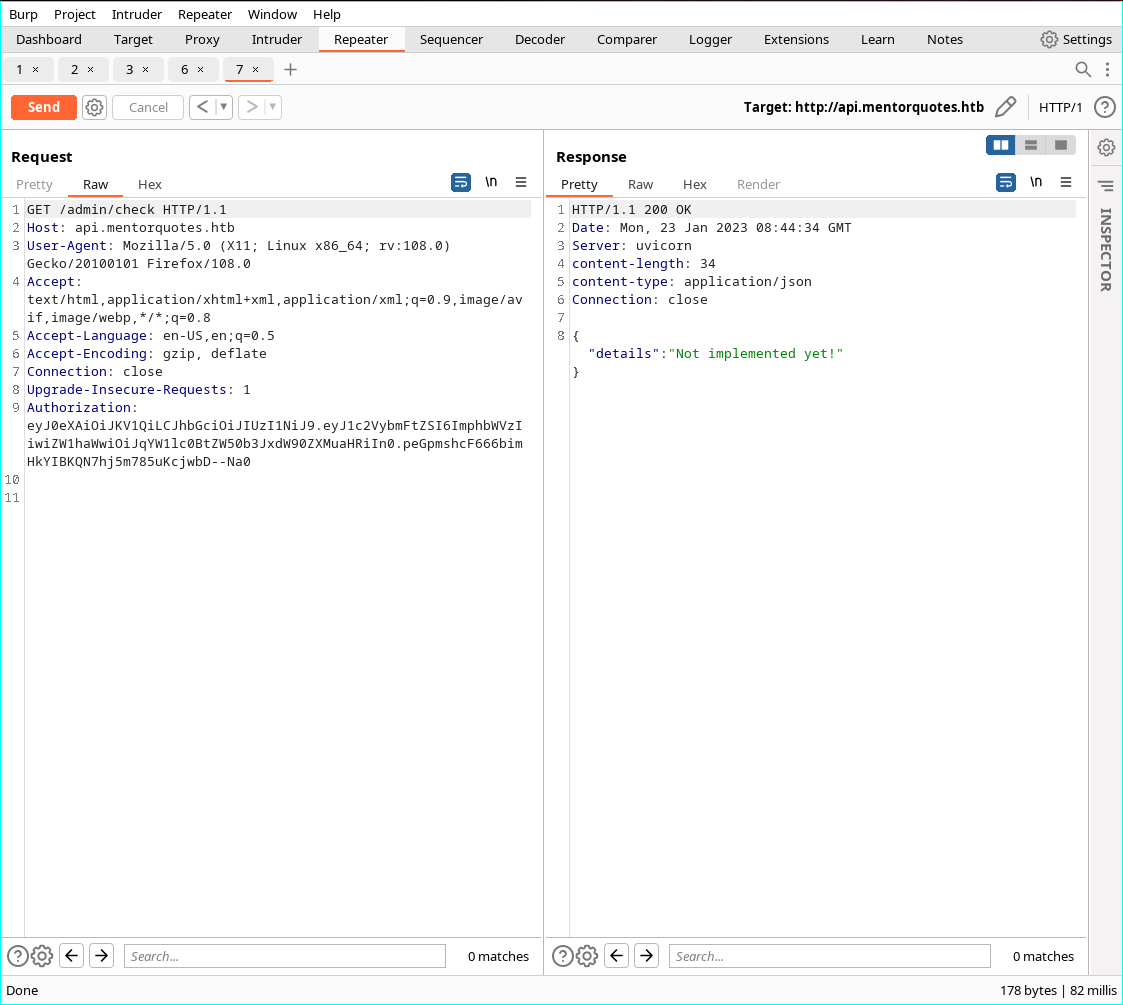Add a new Repeater tab
This screenshot has width=1123, height=1005.
click(290, 69)
